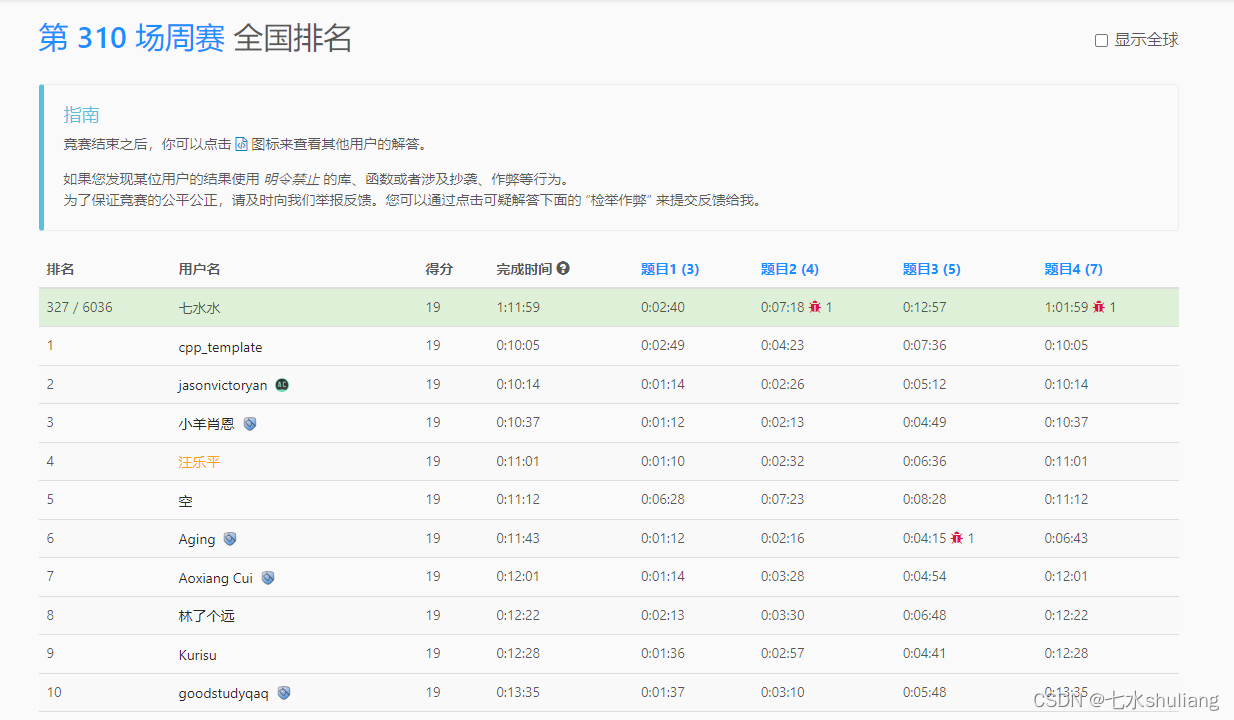This screenshot has height=720, width=1234.
Task: Click the rank cell 327 / 6036
Action: click(x=80, y=307)
